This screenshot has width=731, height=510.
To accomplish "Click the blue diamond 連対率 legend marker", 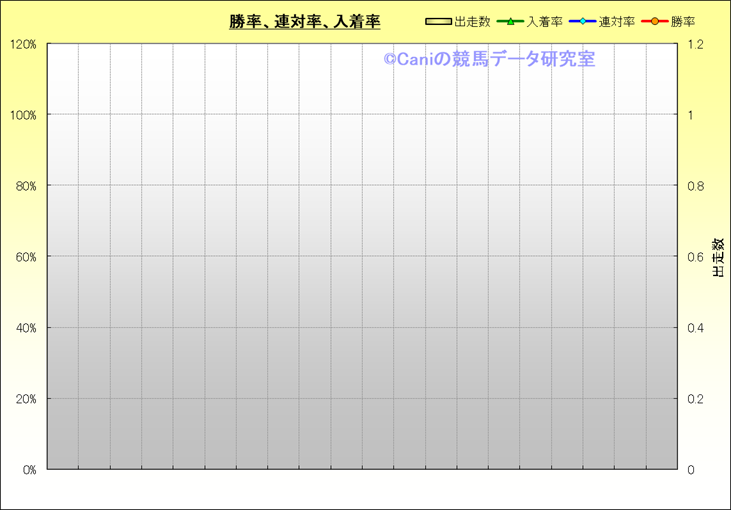I will pos(596,21).
